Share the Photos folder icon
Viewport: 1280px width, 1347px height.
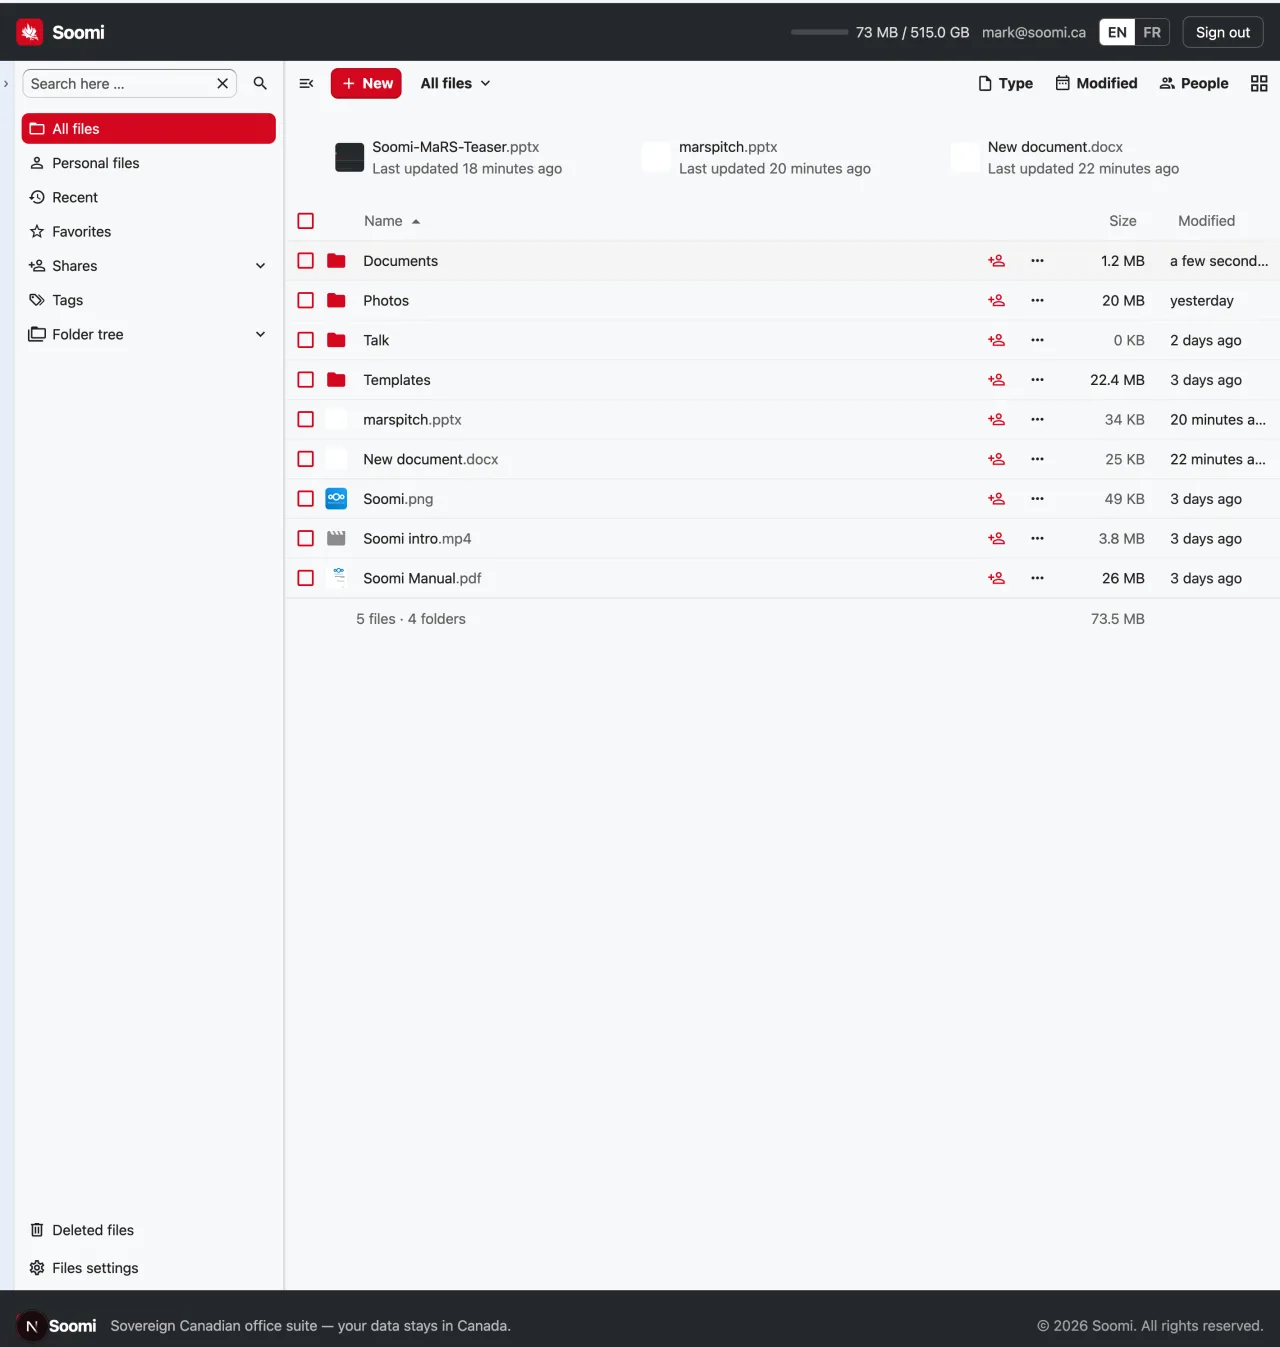996,301
